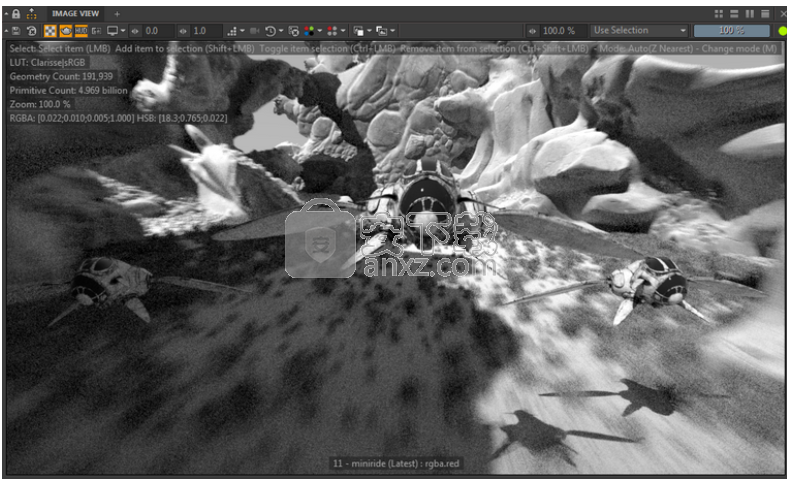787x479 pixels.
Task: Click the Primitive Count: 4.969 billion text
Action: [69, 91]
